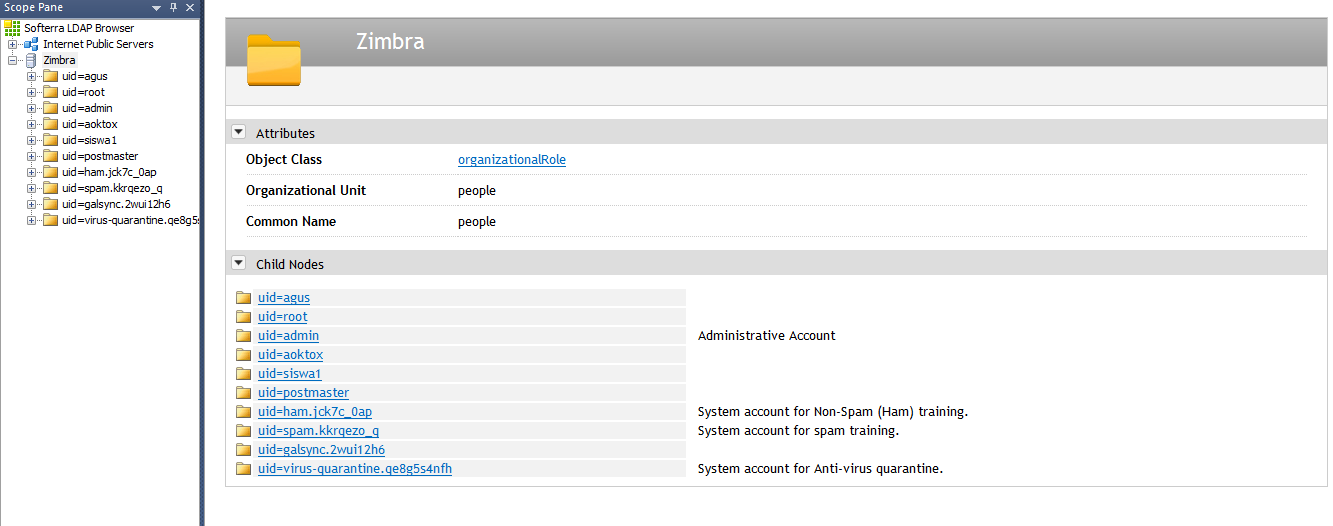Click folder icon beside uid=postmaster child node

click(x=243, y=392)
